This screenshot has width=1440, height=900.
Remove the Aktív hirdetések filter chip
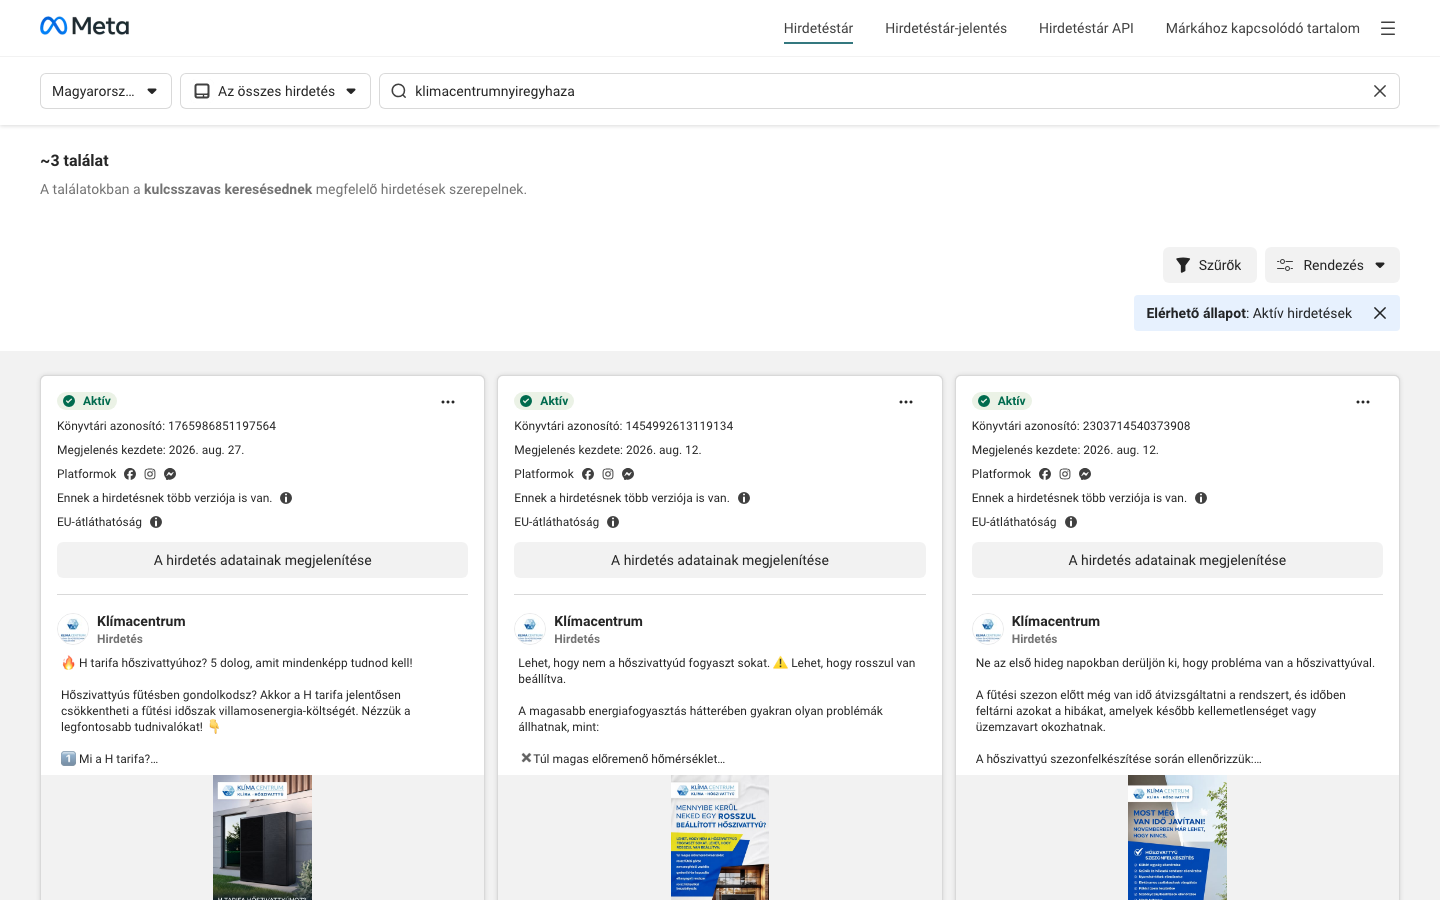[x=1380, y=313]
